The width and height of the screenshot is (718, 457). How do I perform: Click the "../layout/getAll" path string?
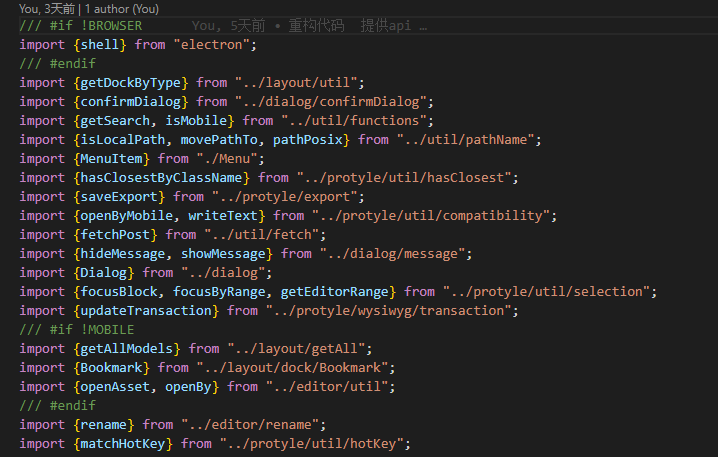point(296,349)
